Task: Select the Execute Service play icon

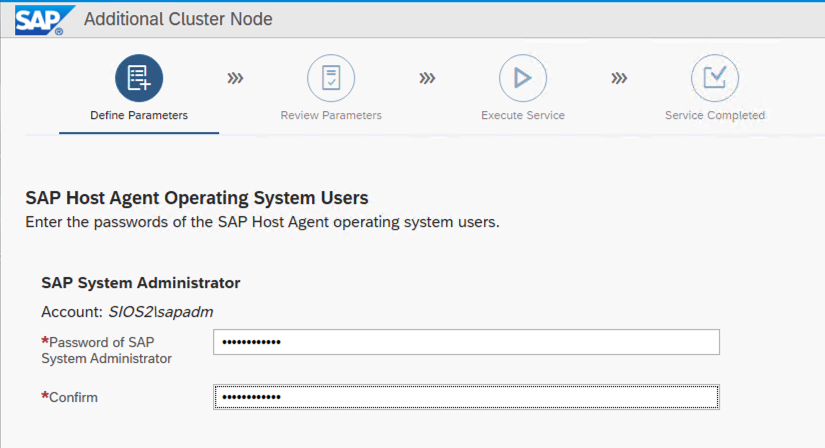Action: click(x=523, y=78)
